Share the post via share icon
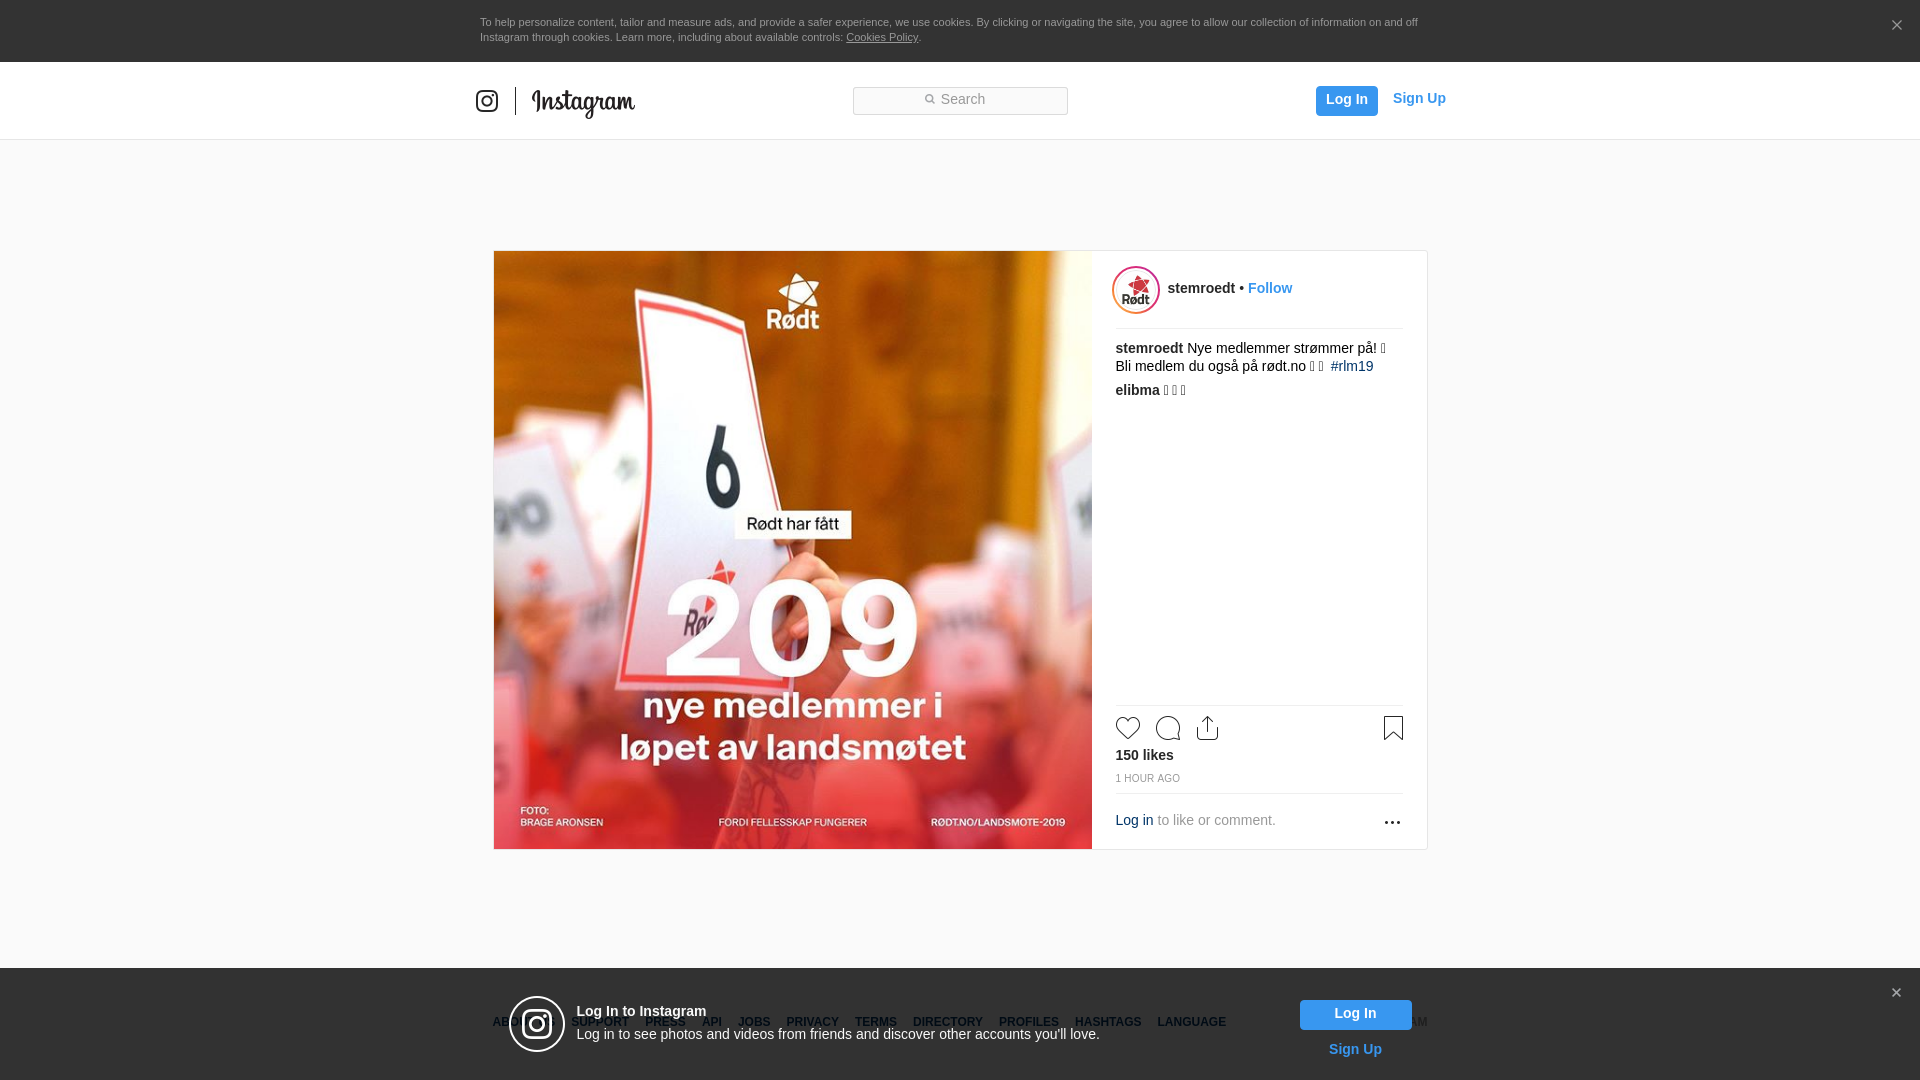Image resolution: width=1920 pixels, height=1080 pixels. point(1207,728)
